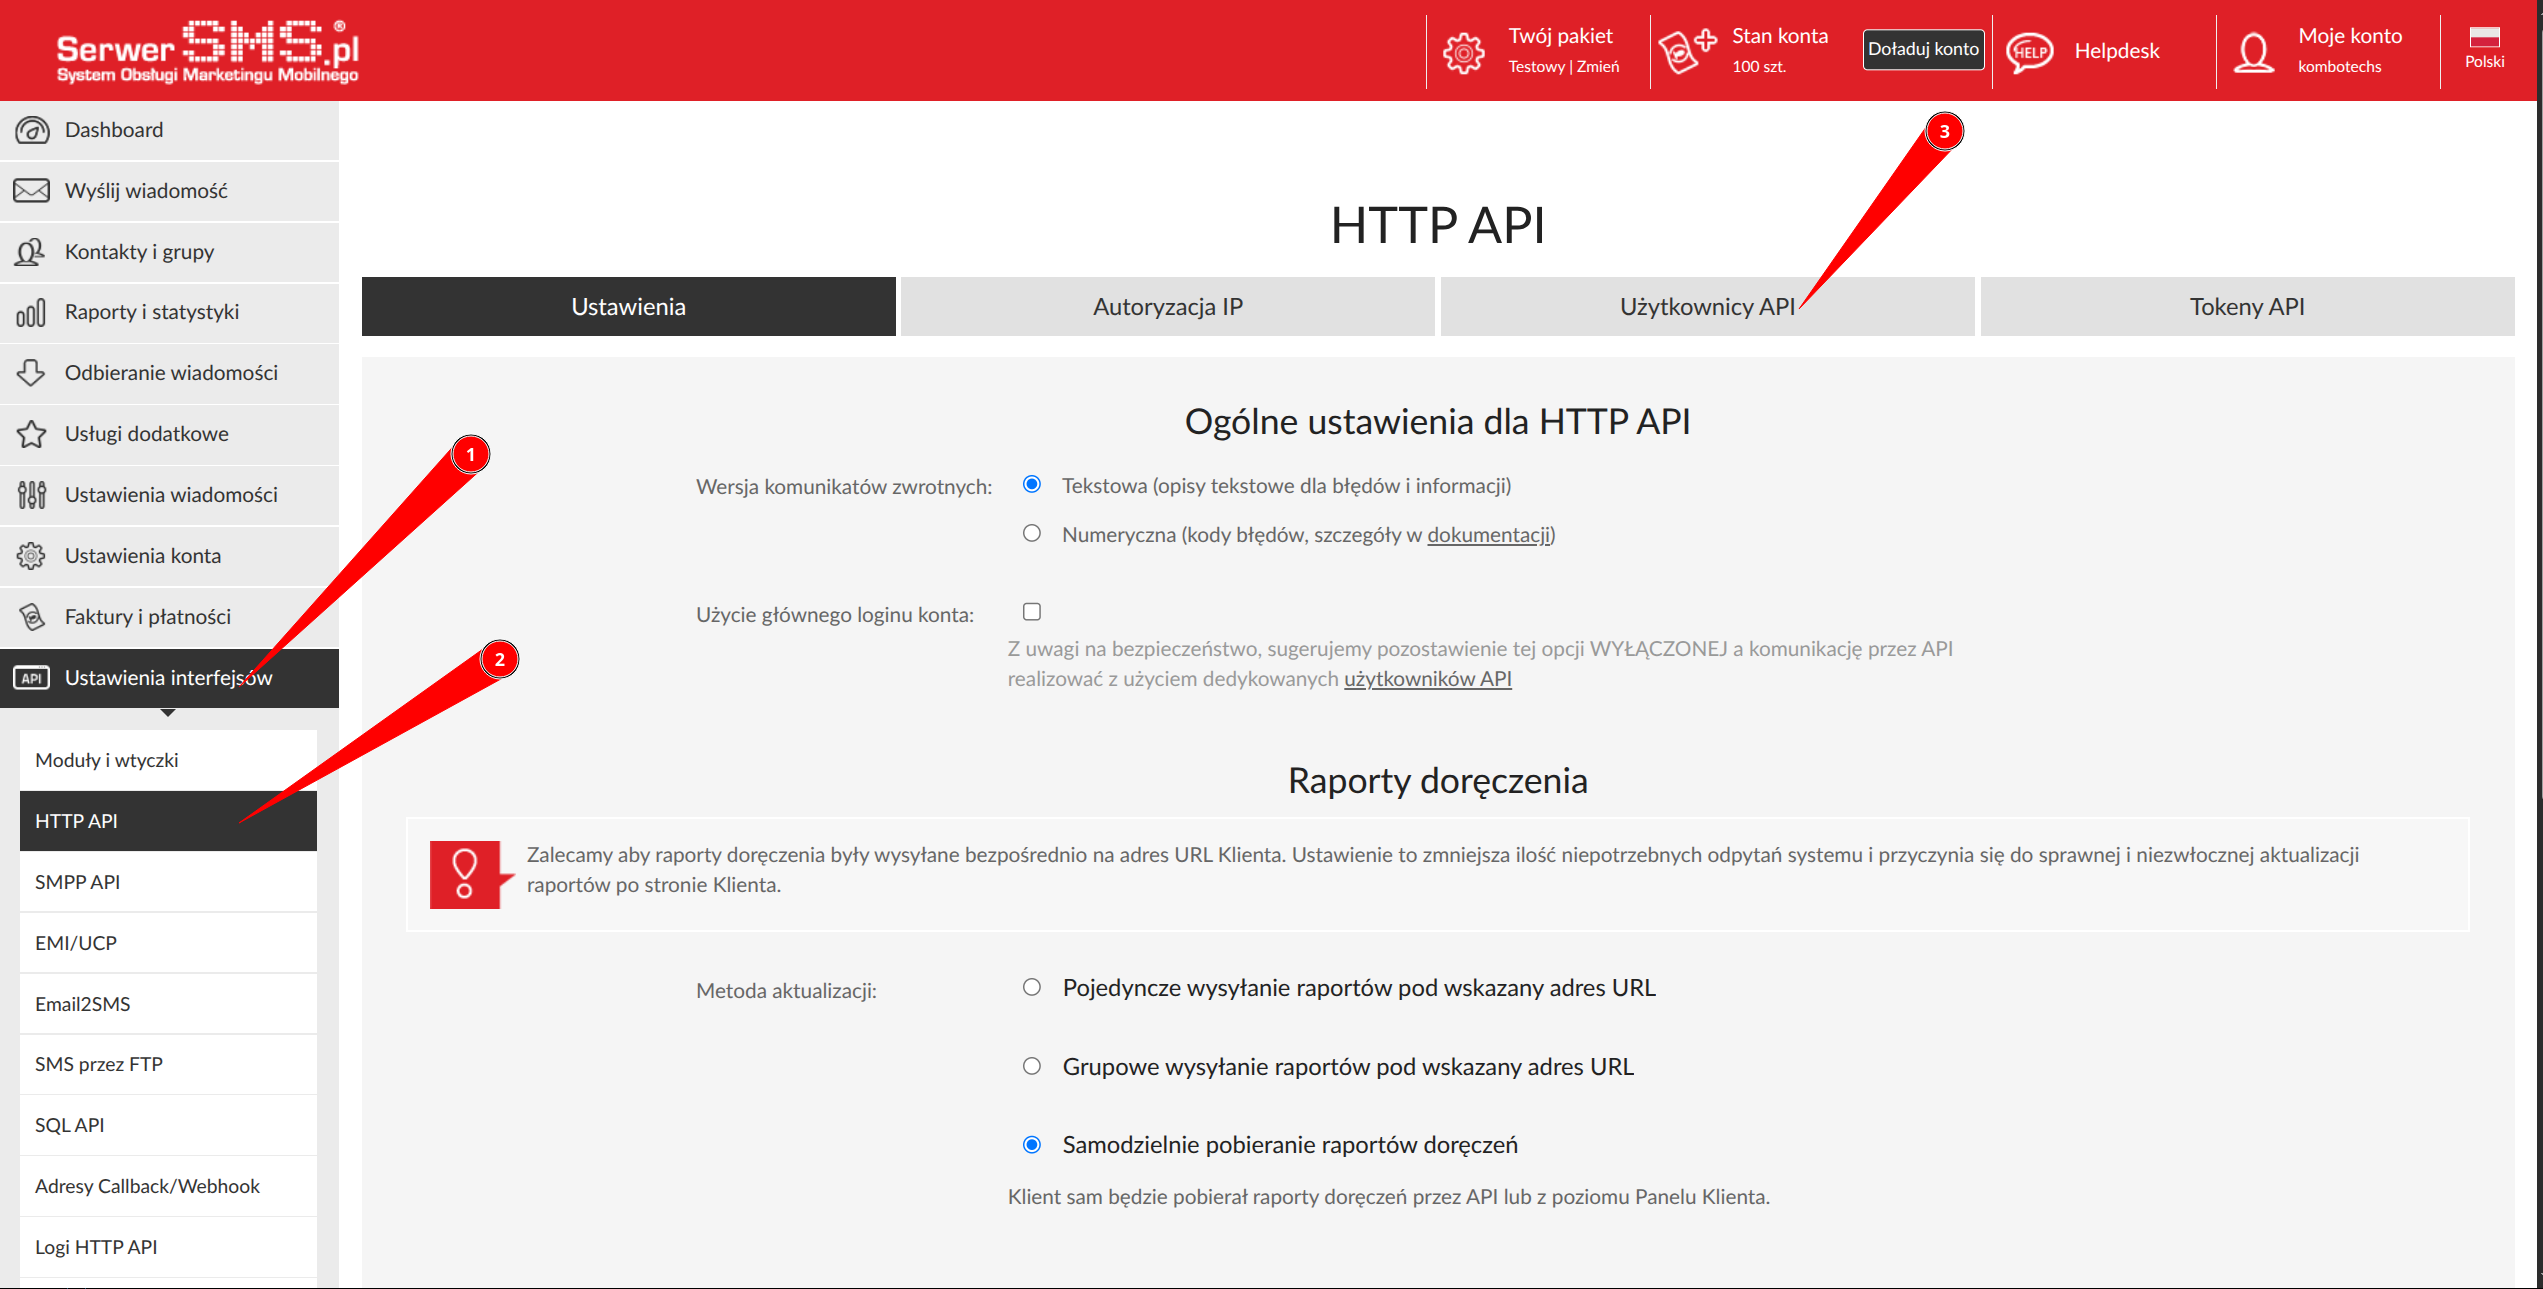The width and height of the screenshot is (2543, 1289).
Task: Open Polski language selector flag
Action: tap(2484, 38)
